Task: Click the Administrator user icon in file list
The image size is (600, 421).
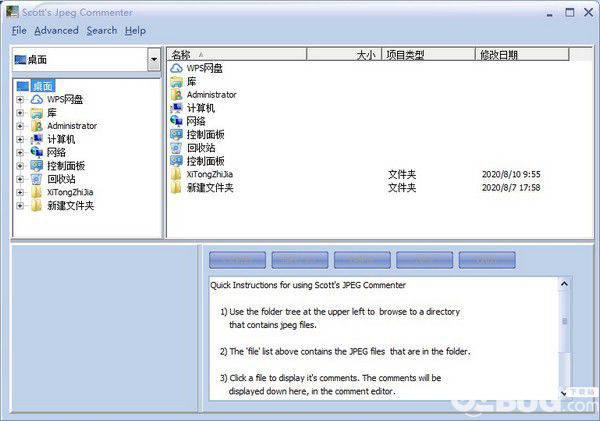Action: pos(176,95)
